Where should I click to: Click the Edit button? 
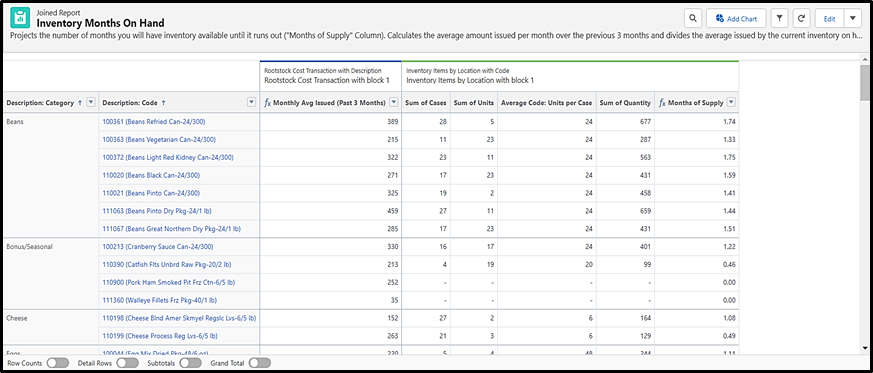pyautogui.click(x=830, y=18)
